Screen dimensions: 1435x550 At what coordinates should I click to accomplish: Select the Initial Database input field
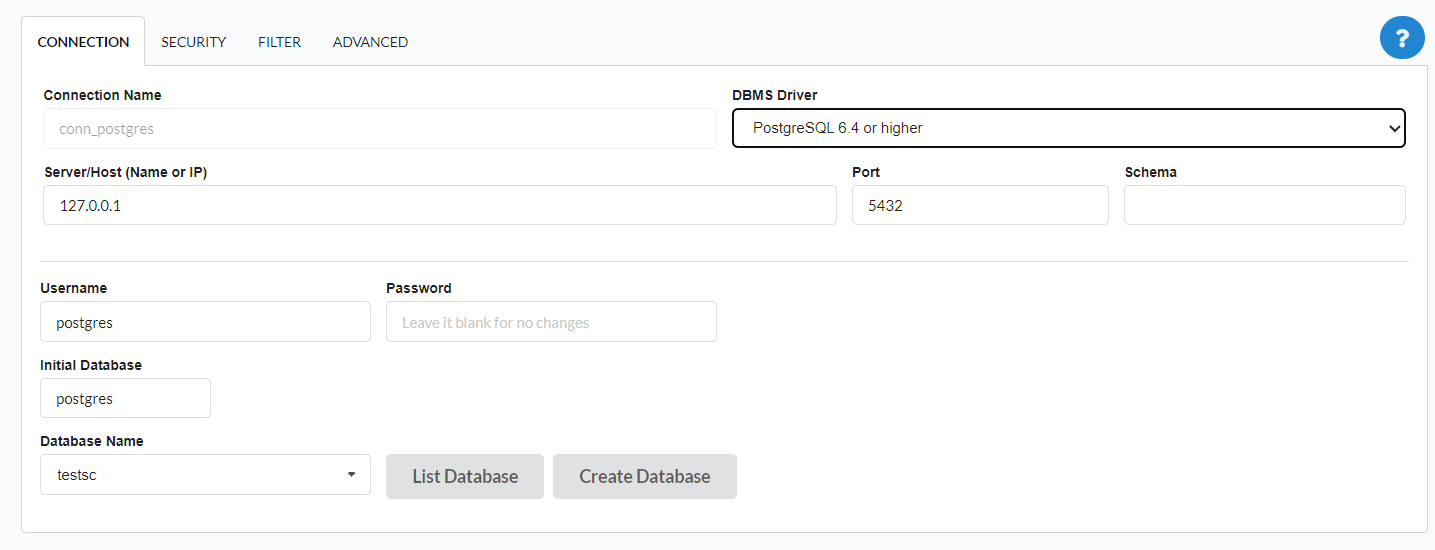click(x=125, y=398)
